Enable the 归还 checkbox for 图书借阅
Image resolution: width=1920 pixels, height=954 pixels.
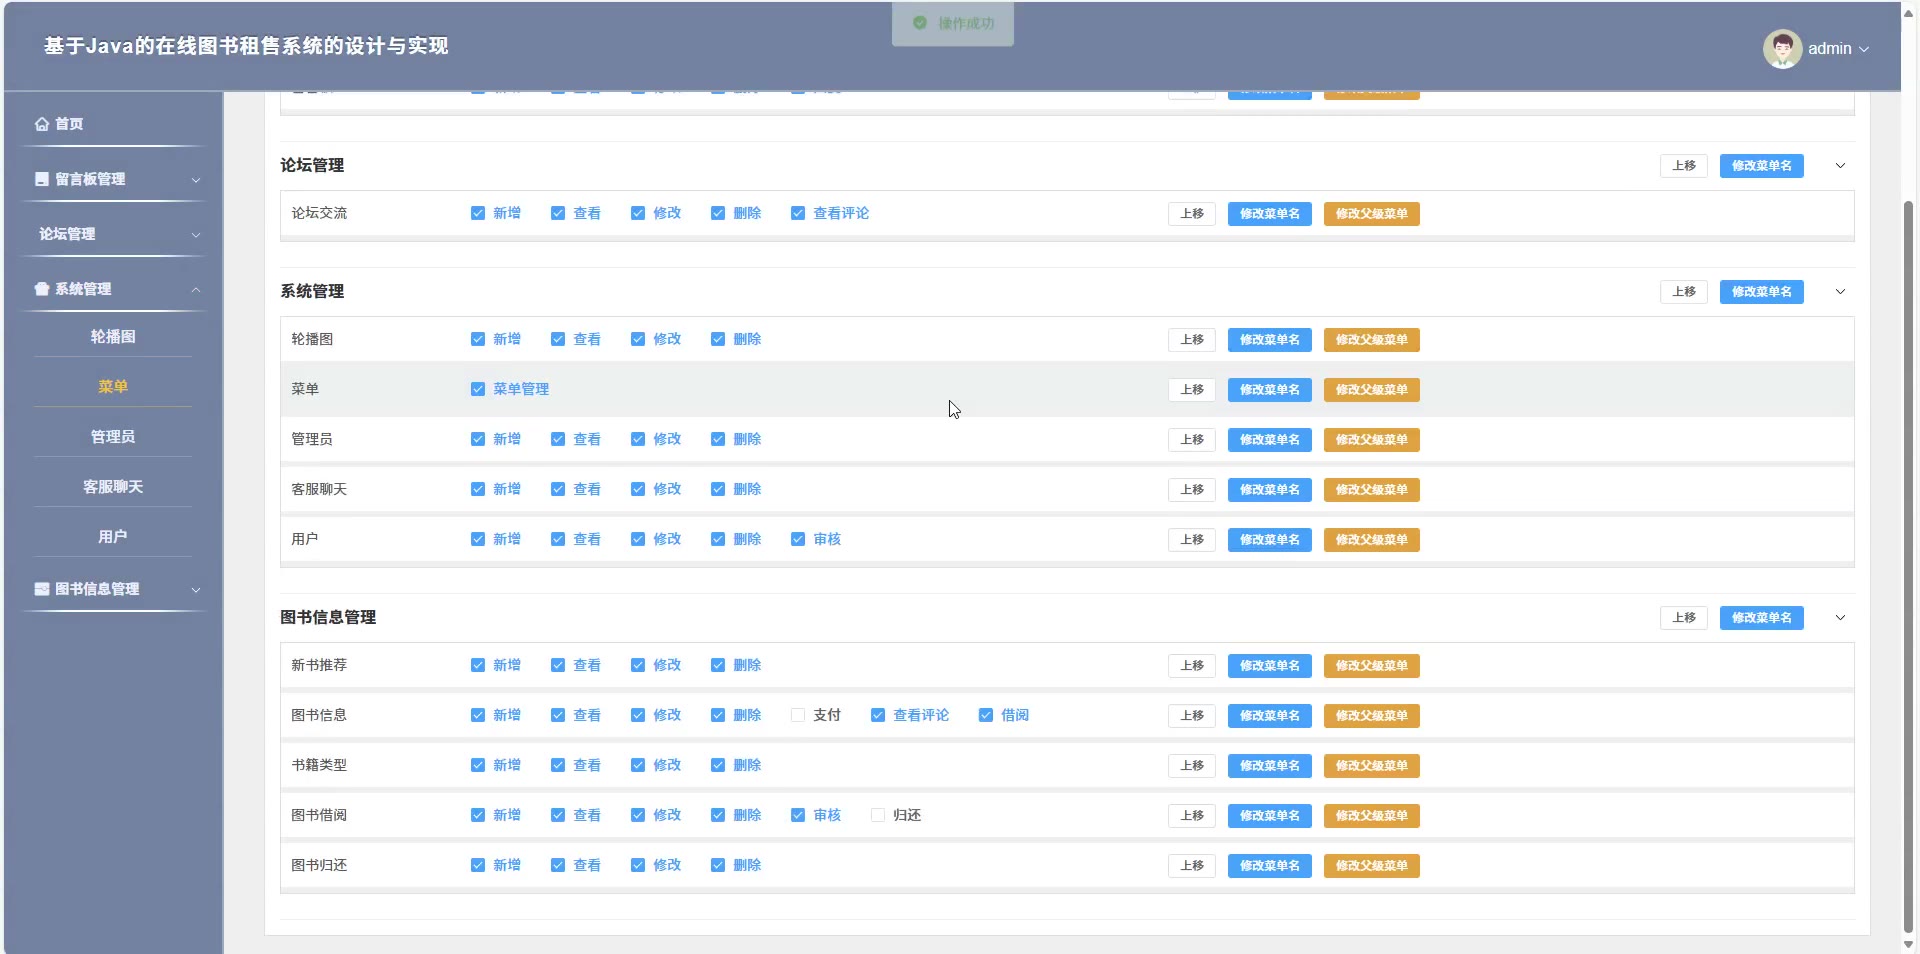click(878, 815)
